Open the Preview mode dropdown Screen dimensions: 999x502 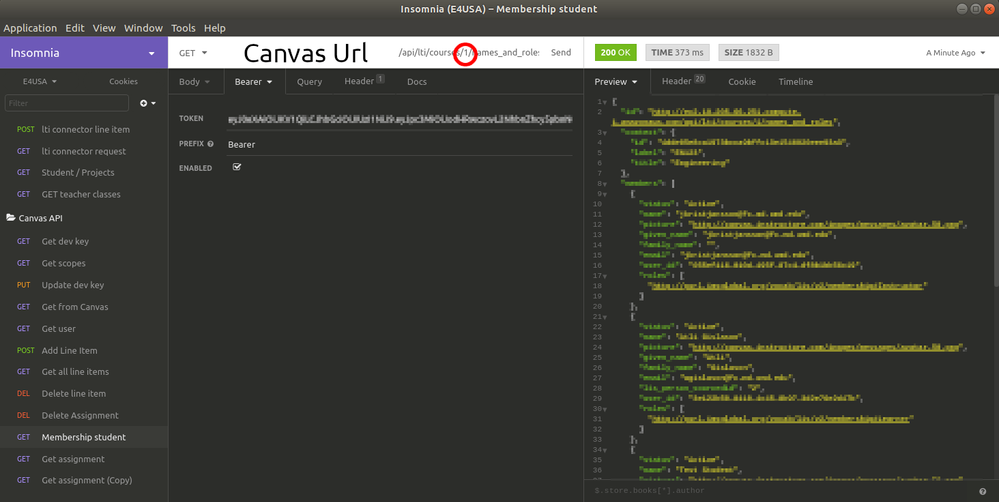point(615,82)
